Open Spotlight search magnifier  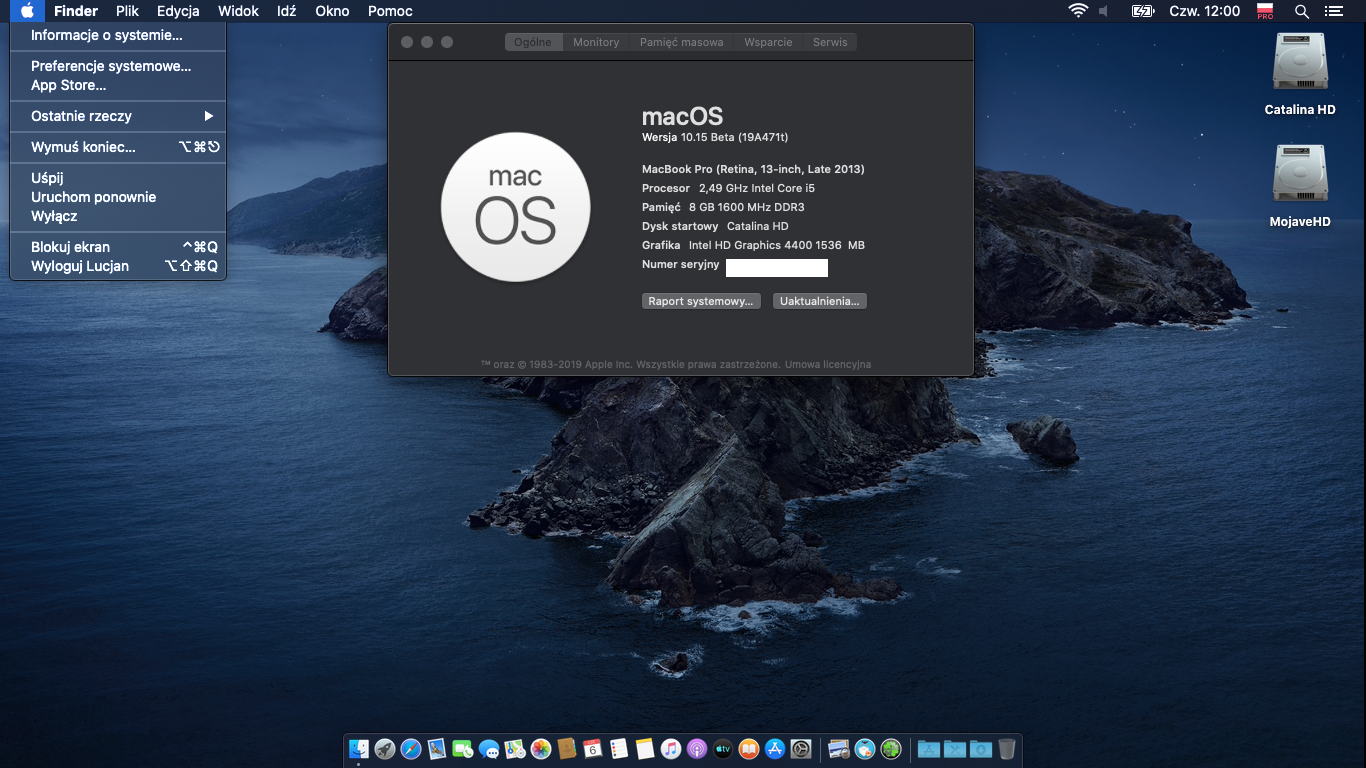coord(1301,11)
